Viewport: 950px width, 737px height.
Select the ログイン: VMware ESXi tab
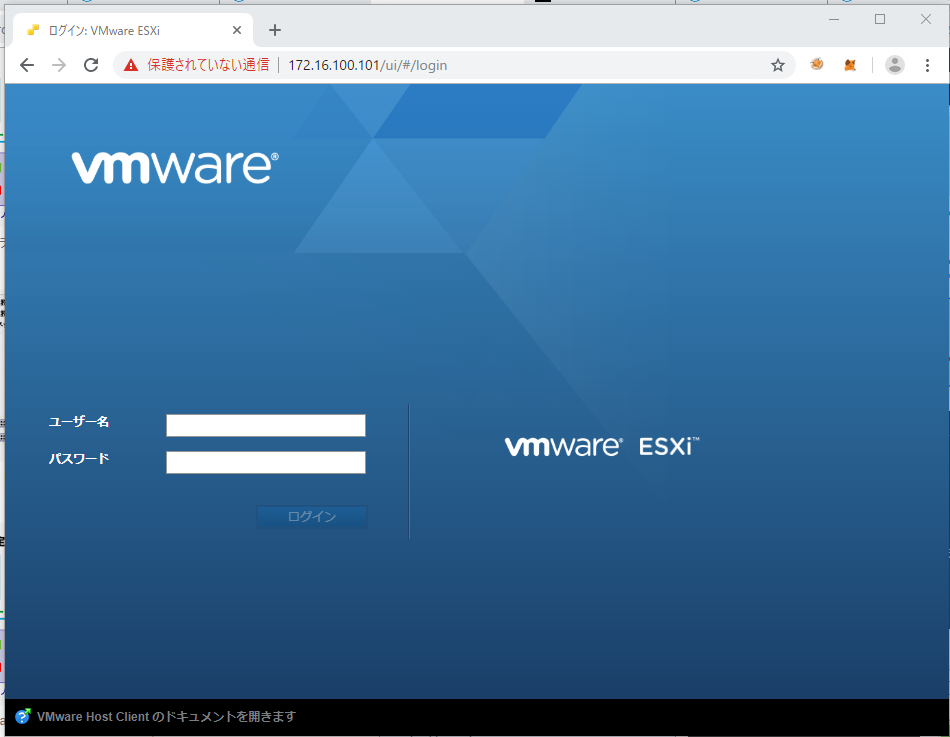coord(132,30)
